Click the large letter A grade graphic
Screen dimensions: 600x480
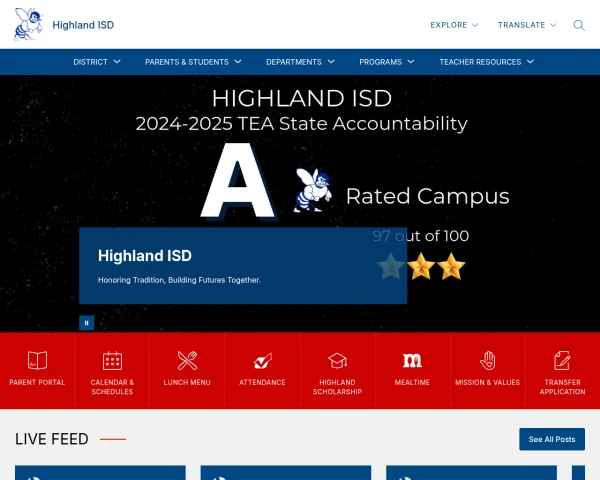click(238, 181)
